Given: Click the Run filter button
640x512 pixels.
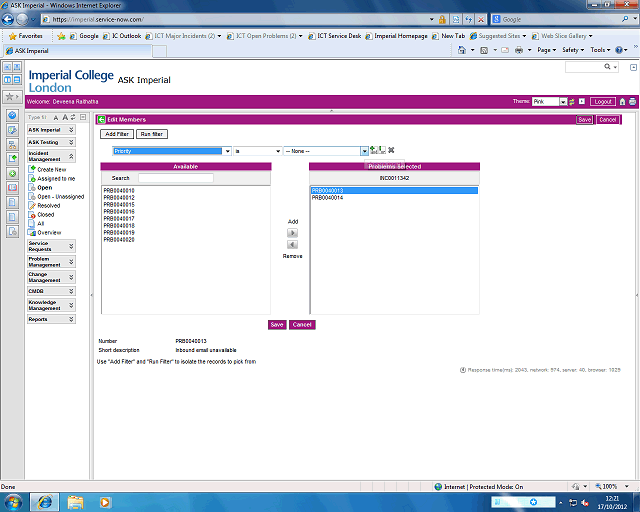Looking at the screenshot, I should (x=152, y=134).
